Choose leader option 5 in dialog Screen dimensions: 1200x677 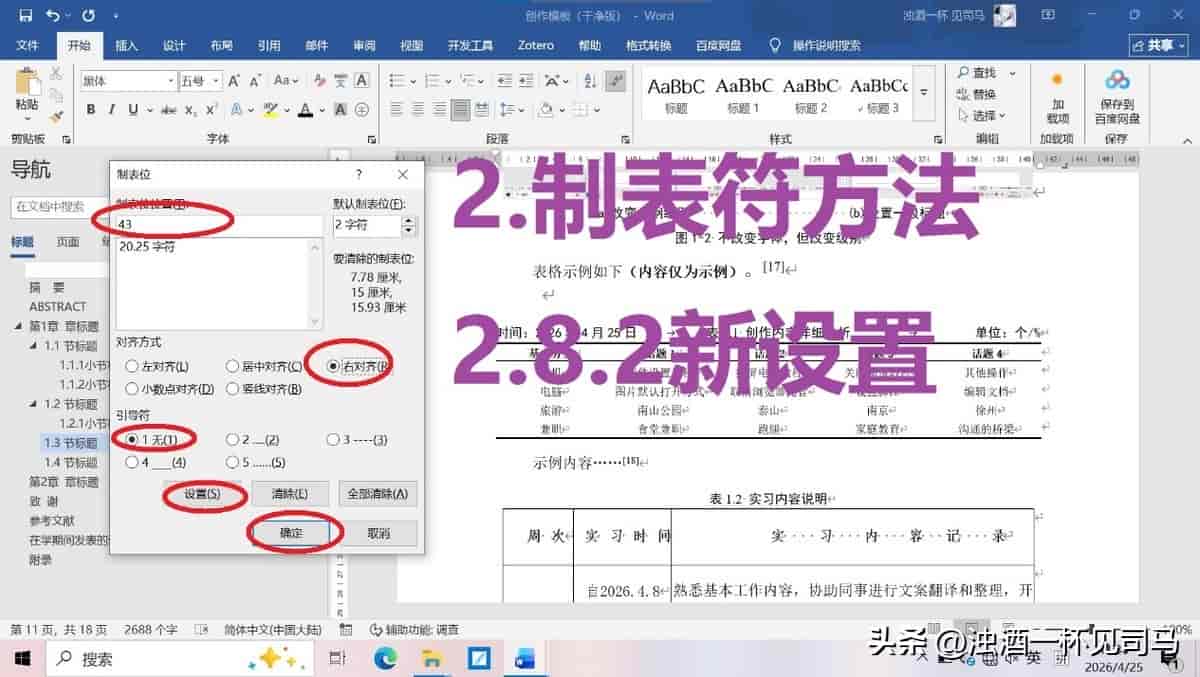click(256, 463)
